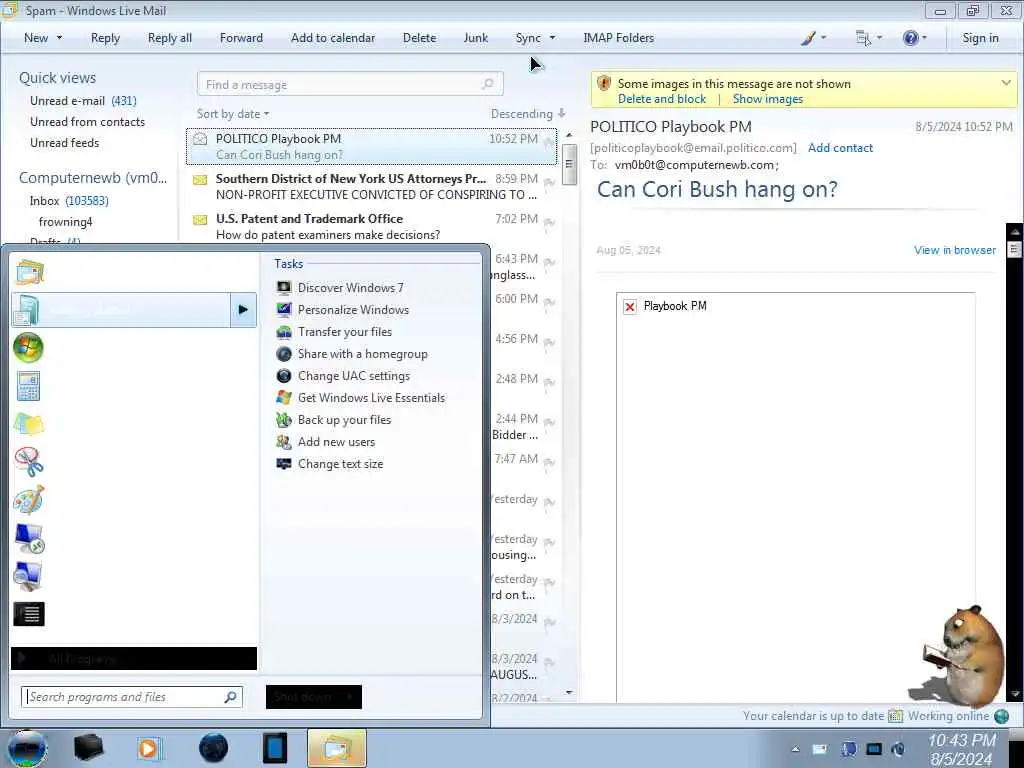Click Transfer your files task icon
Screen dimensions: 1024x768
click(283, 332)
